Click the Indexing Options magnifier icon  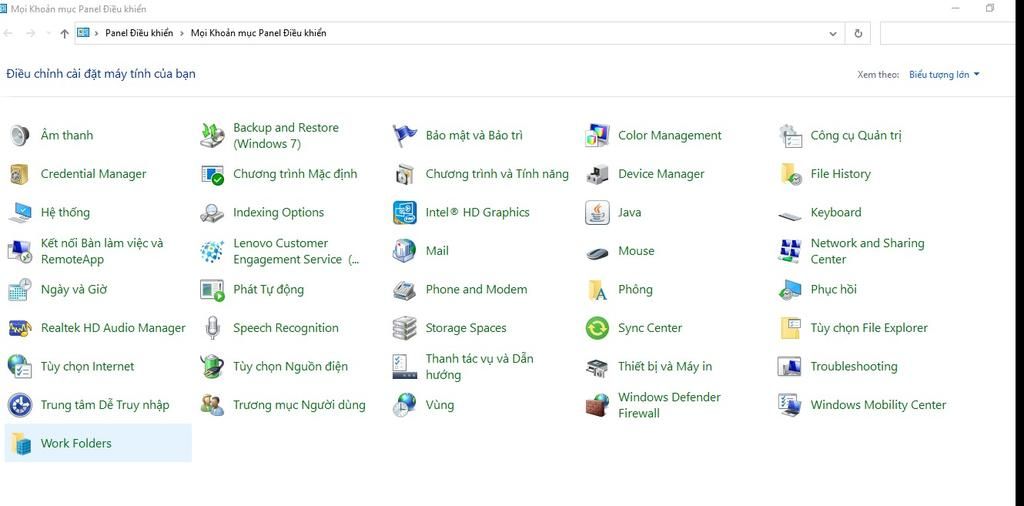click(x=212, y=212)
